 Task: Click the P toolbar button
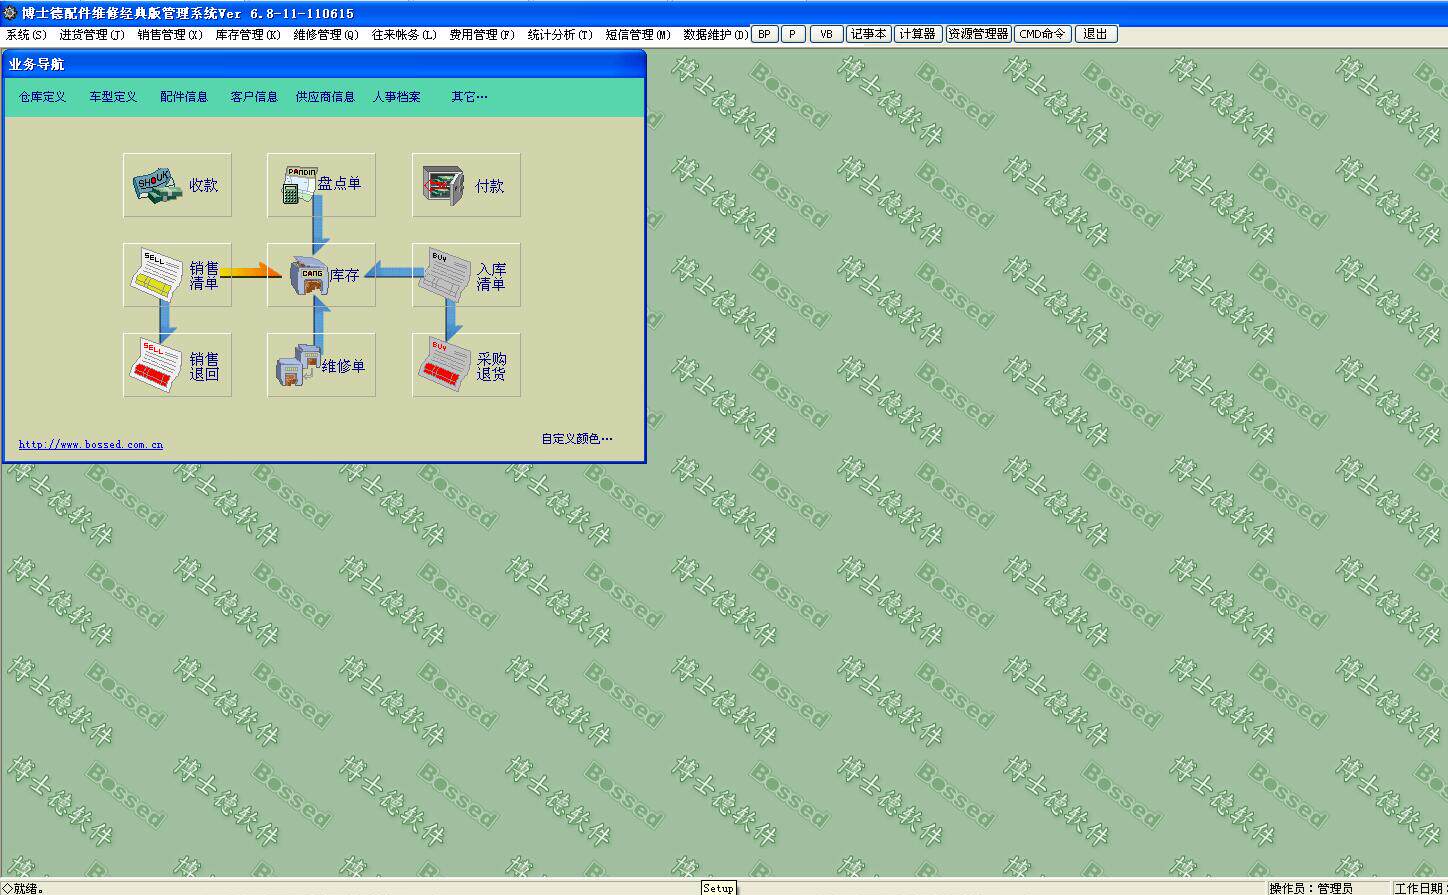(x=793, y=34)
